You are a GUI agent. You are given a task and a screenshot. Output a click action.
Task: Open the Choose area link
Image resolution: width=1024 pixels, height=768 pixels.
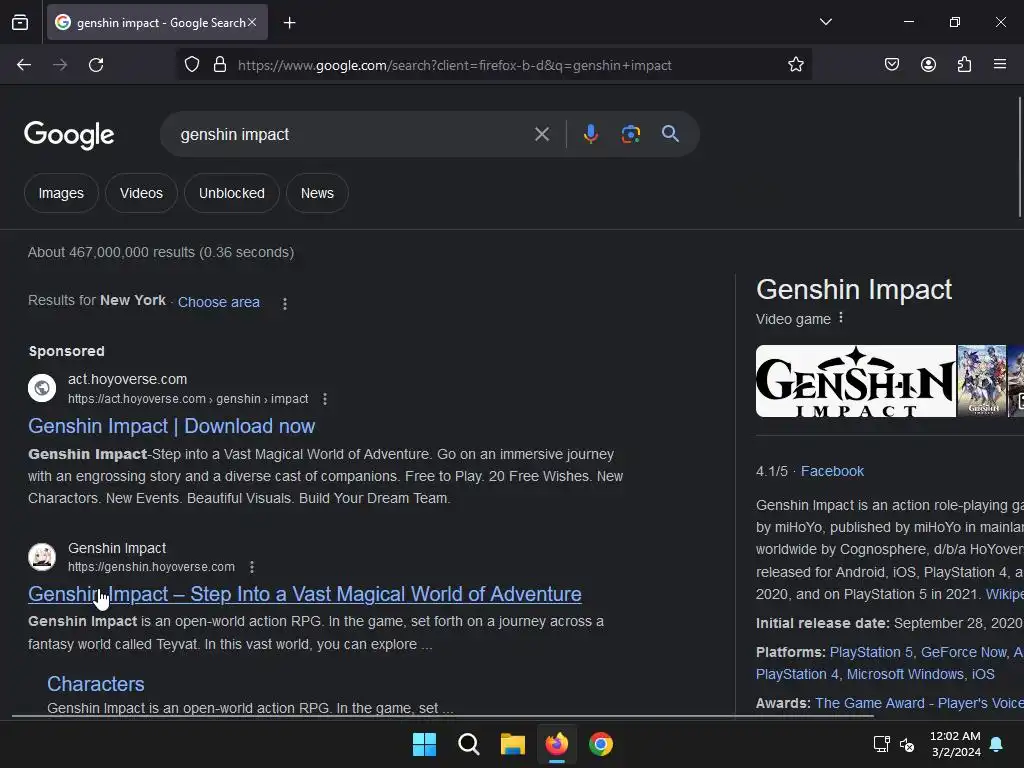(x=219, y=302)
